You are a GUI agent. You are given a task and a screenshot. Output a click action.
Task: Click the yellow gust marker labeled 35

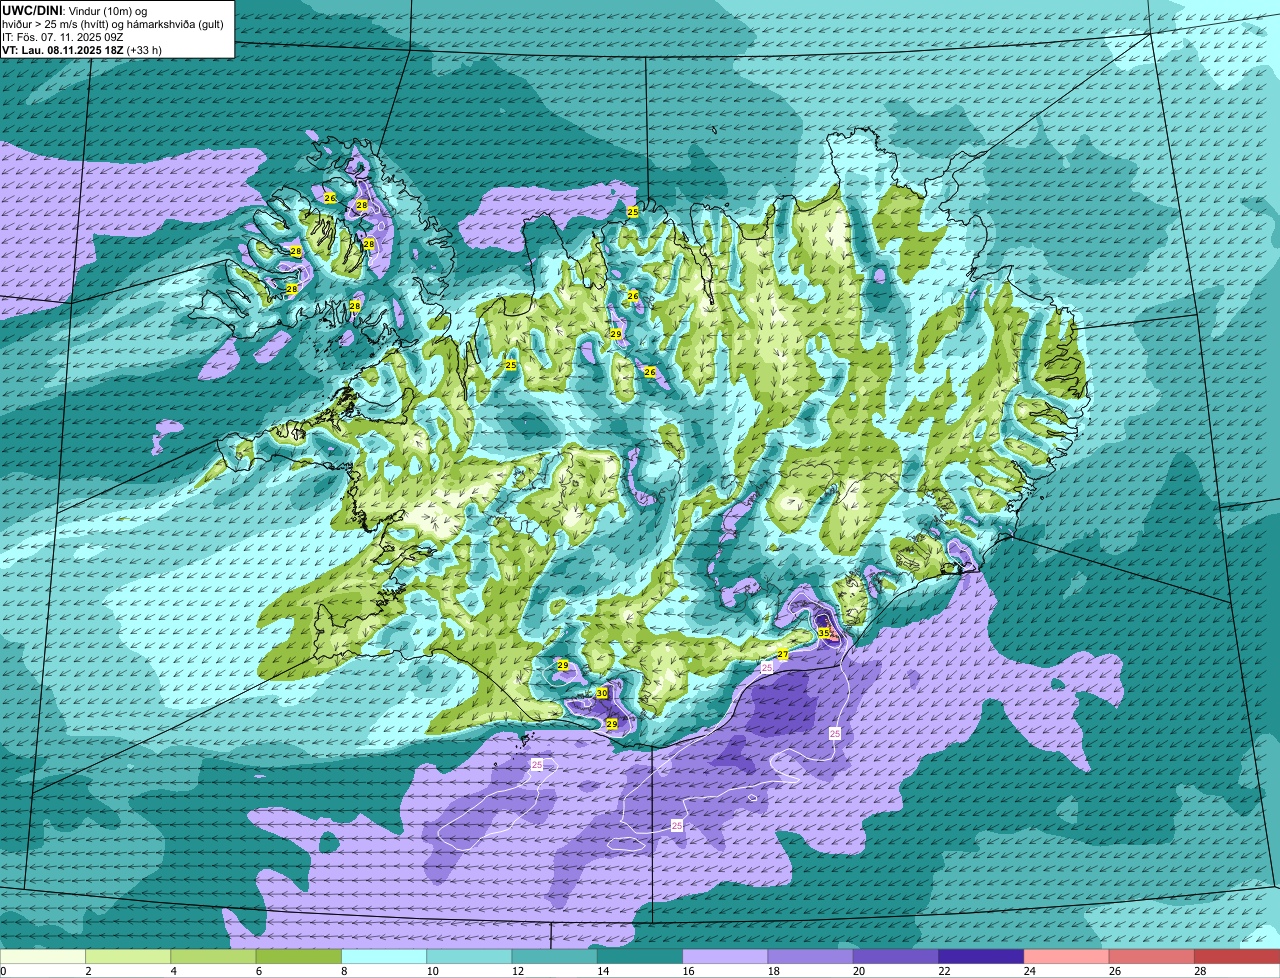click(824, 633)
